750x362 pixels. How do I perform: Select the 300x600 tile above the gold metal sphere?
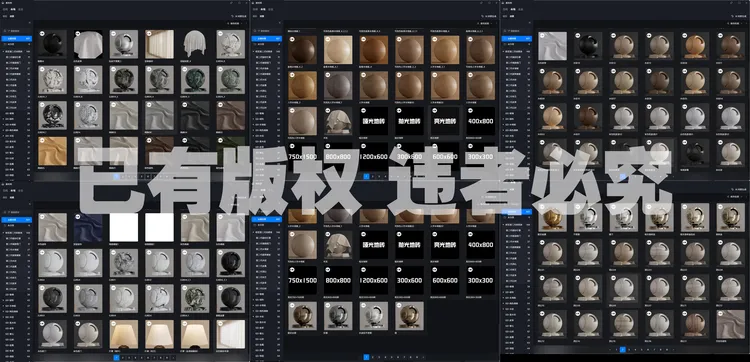(409, 281)
